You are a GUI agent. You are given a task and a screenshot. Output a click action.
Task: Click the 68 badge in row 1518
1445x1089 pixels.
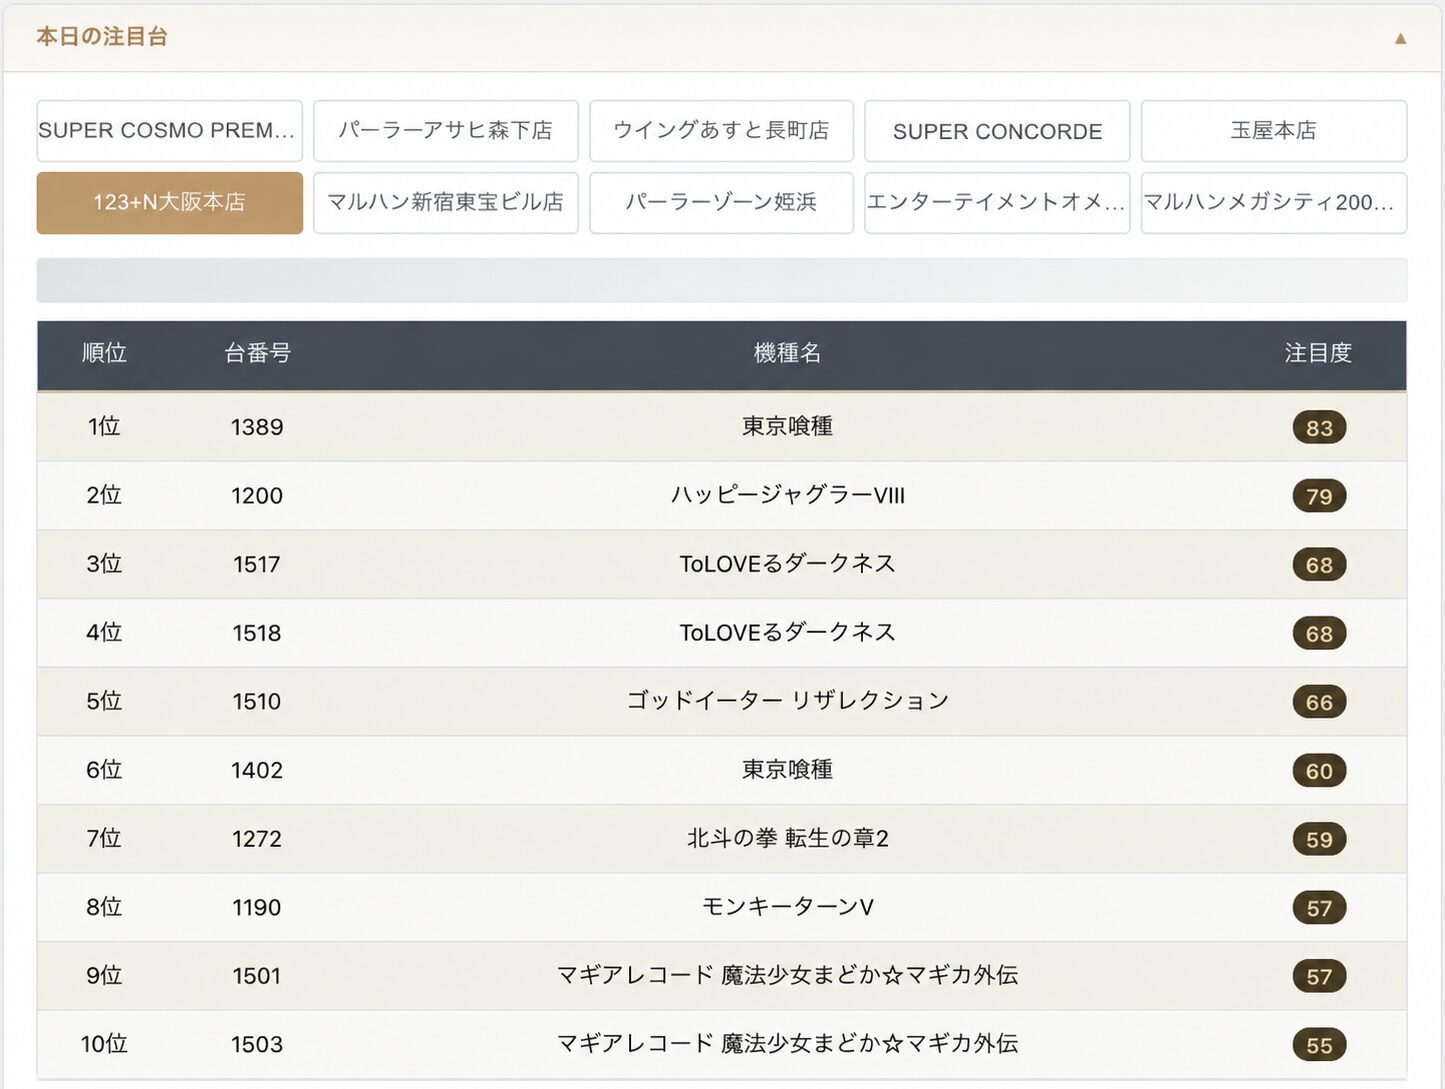click(x=1319, y=634)
